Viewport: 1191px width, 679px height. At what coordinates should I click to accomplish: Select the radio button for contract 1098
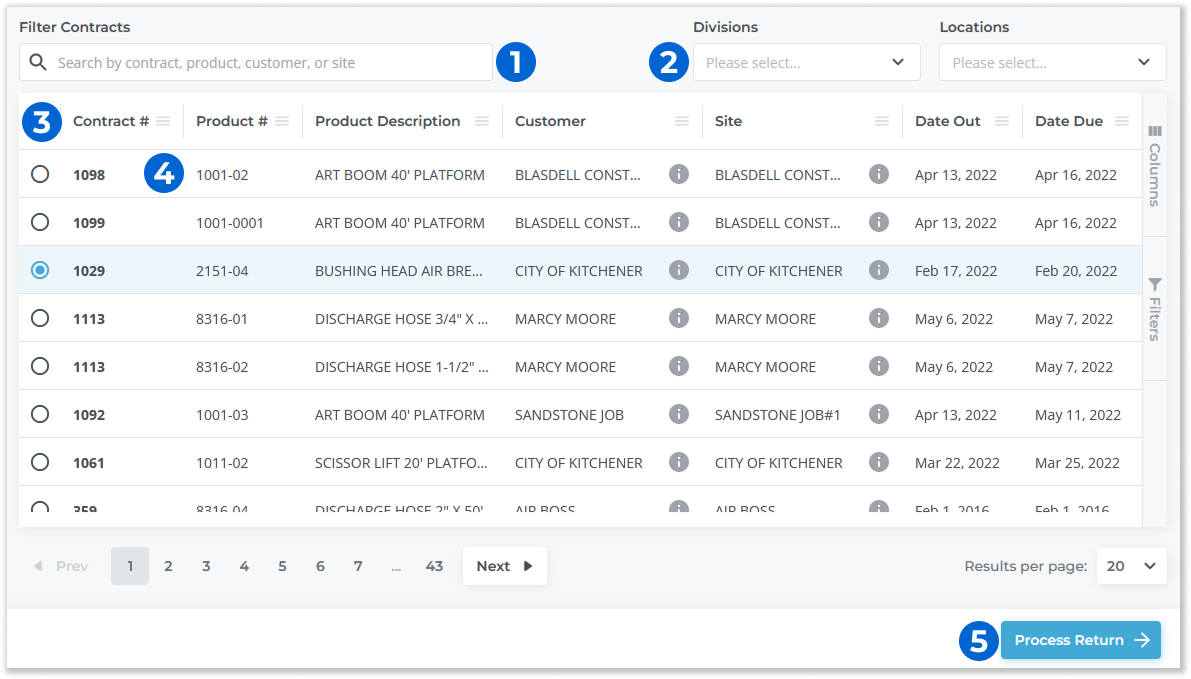tap(40, 174)
